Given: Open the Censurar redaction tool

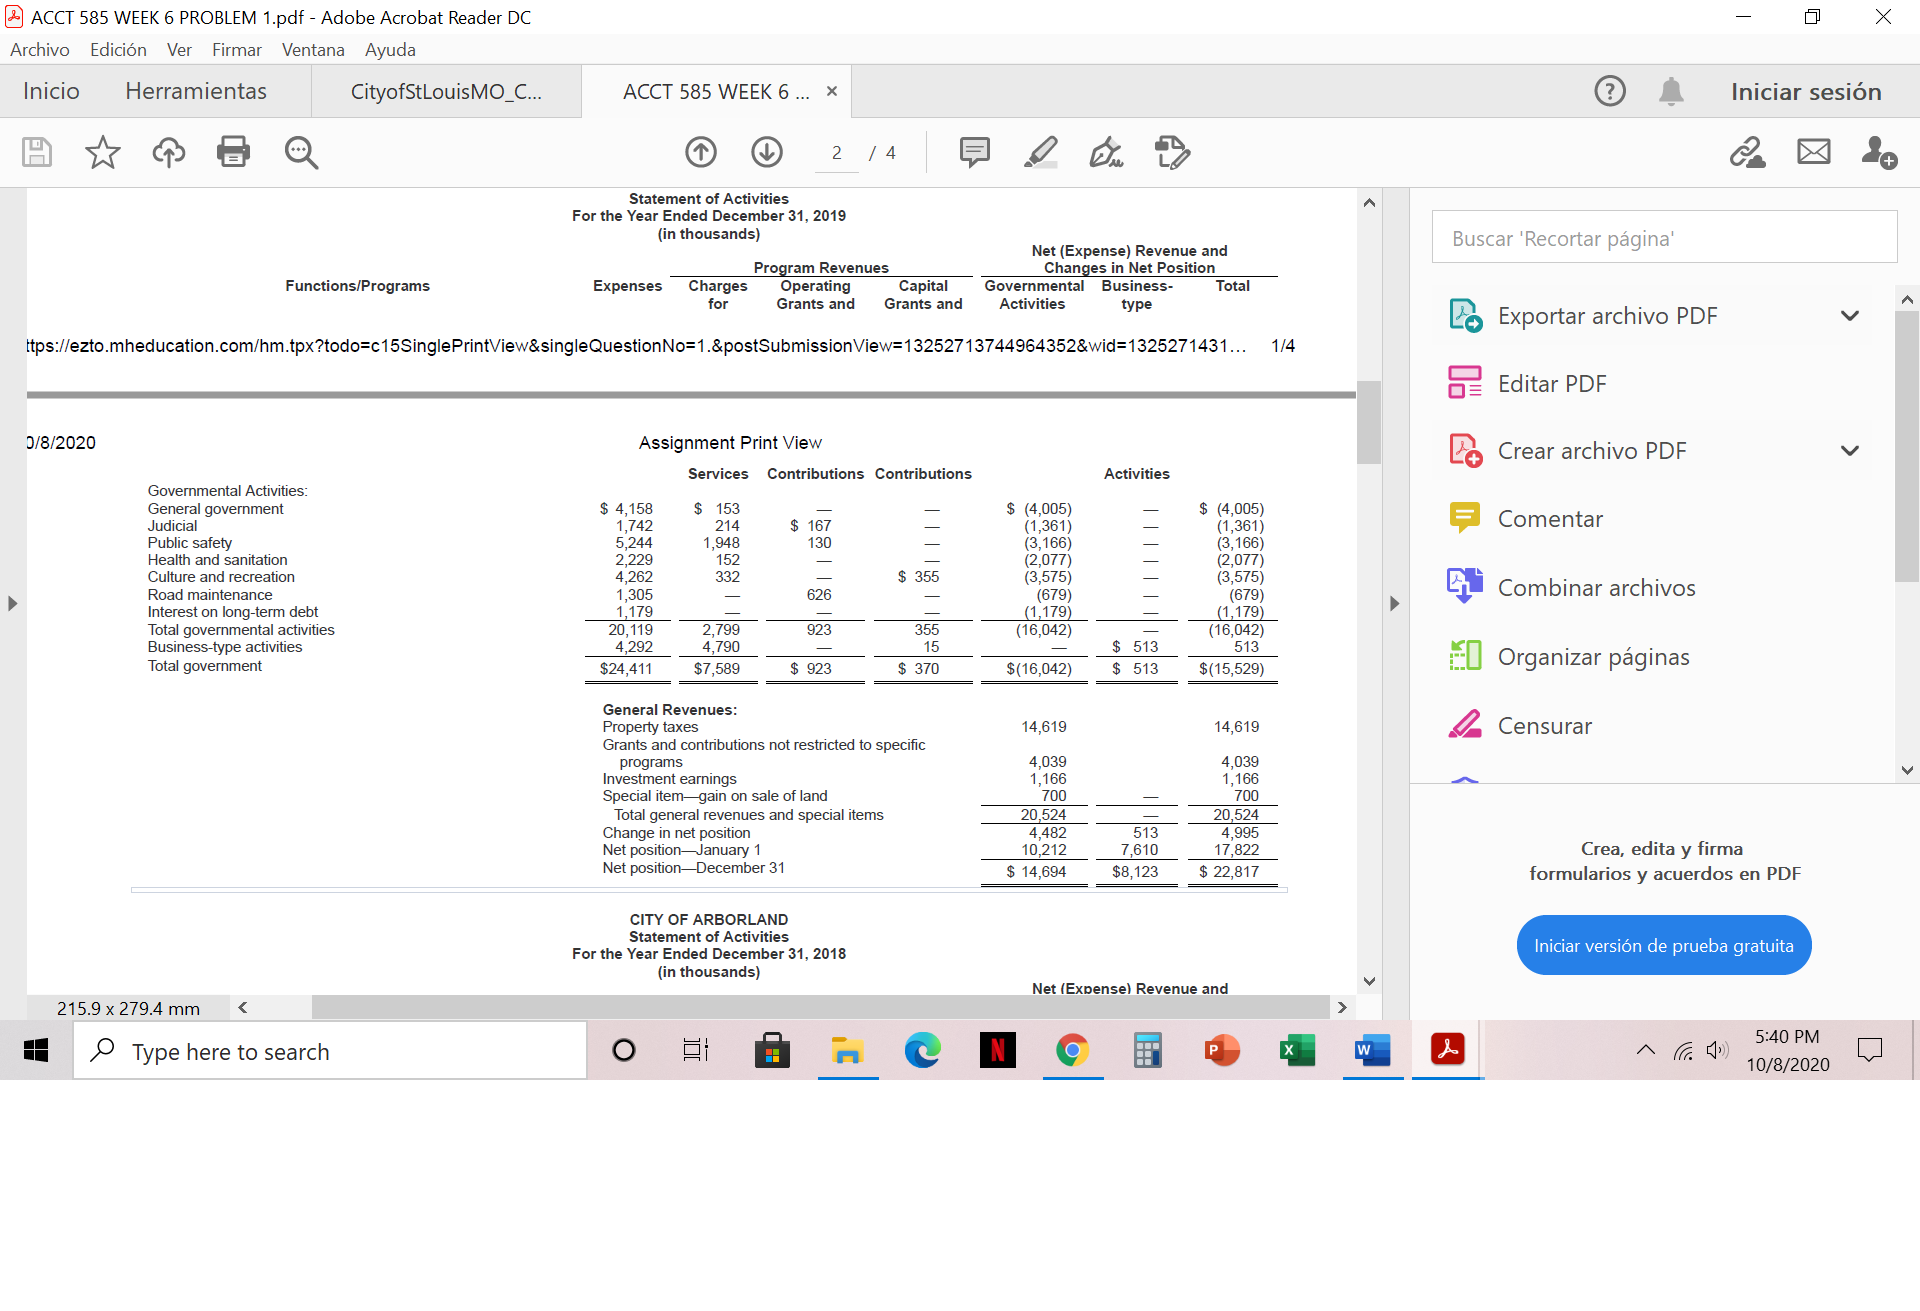Looking at the screenshot, I should coord(1547,725).
